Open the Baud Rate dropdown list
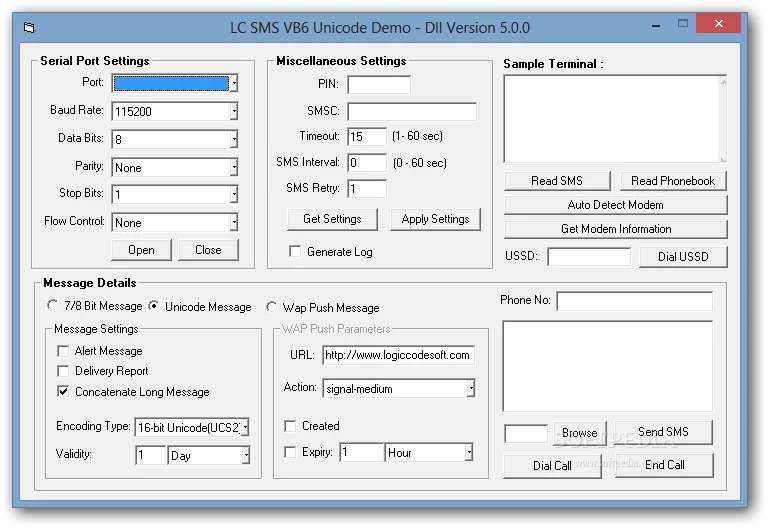This screenshot has height=528, width=768. point(234,111)
